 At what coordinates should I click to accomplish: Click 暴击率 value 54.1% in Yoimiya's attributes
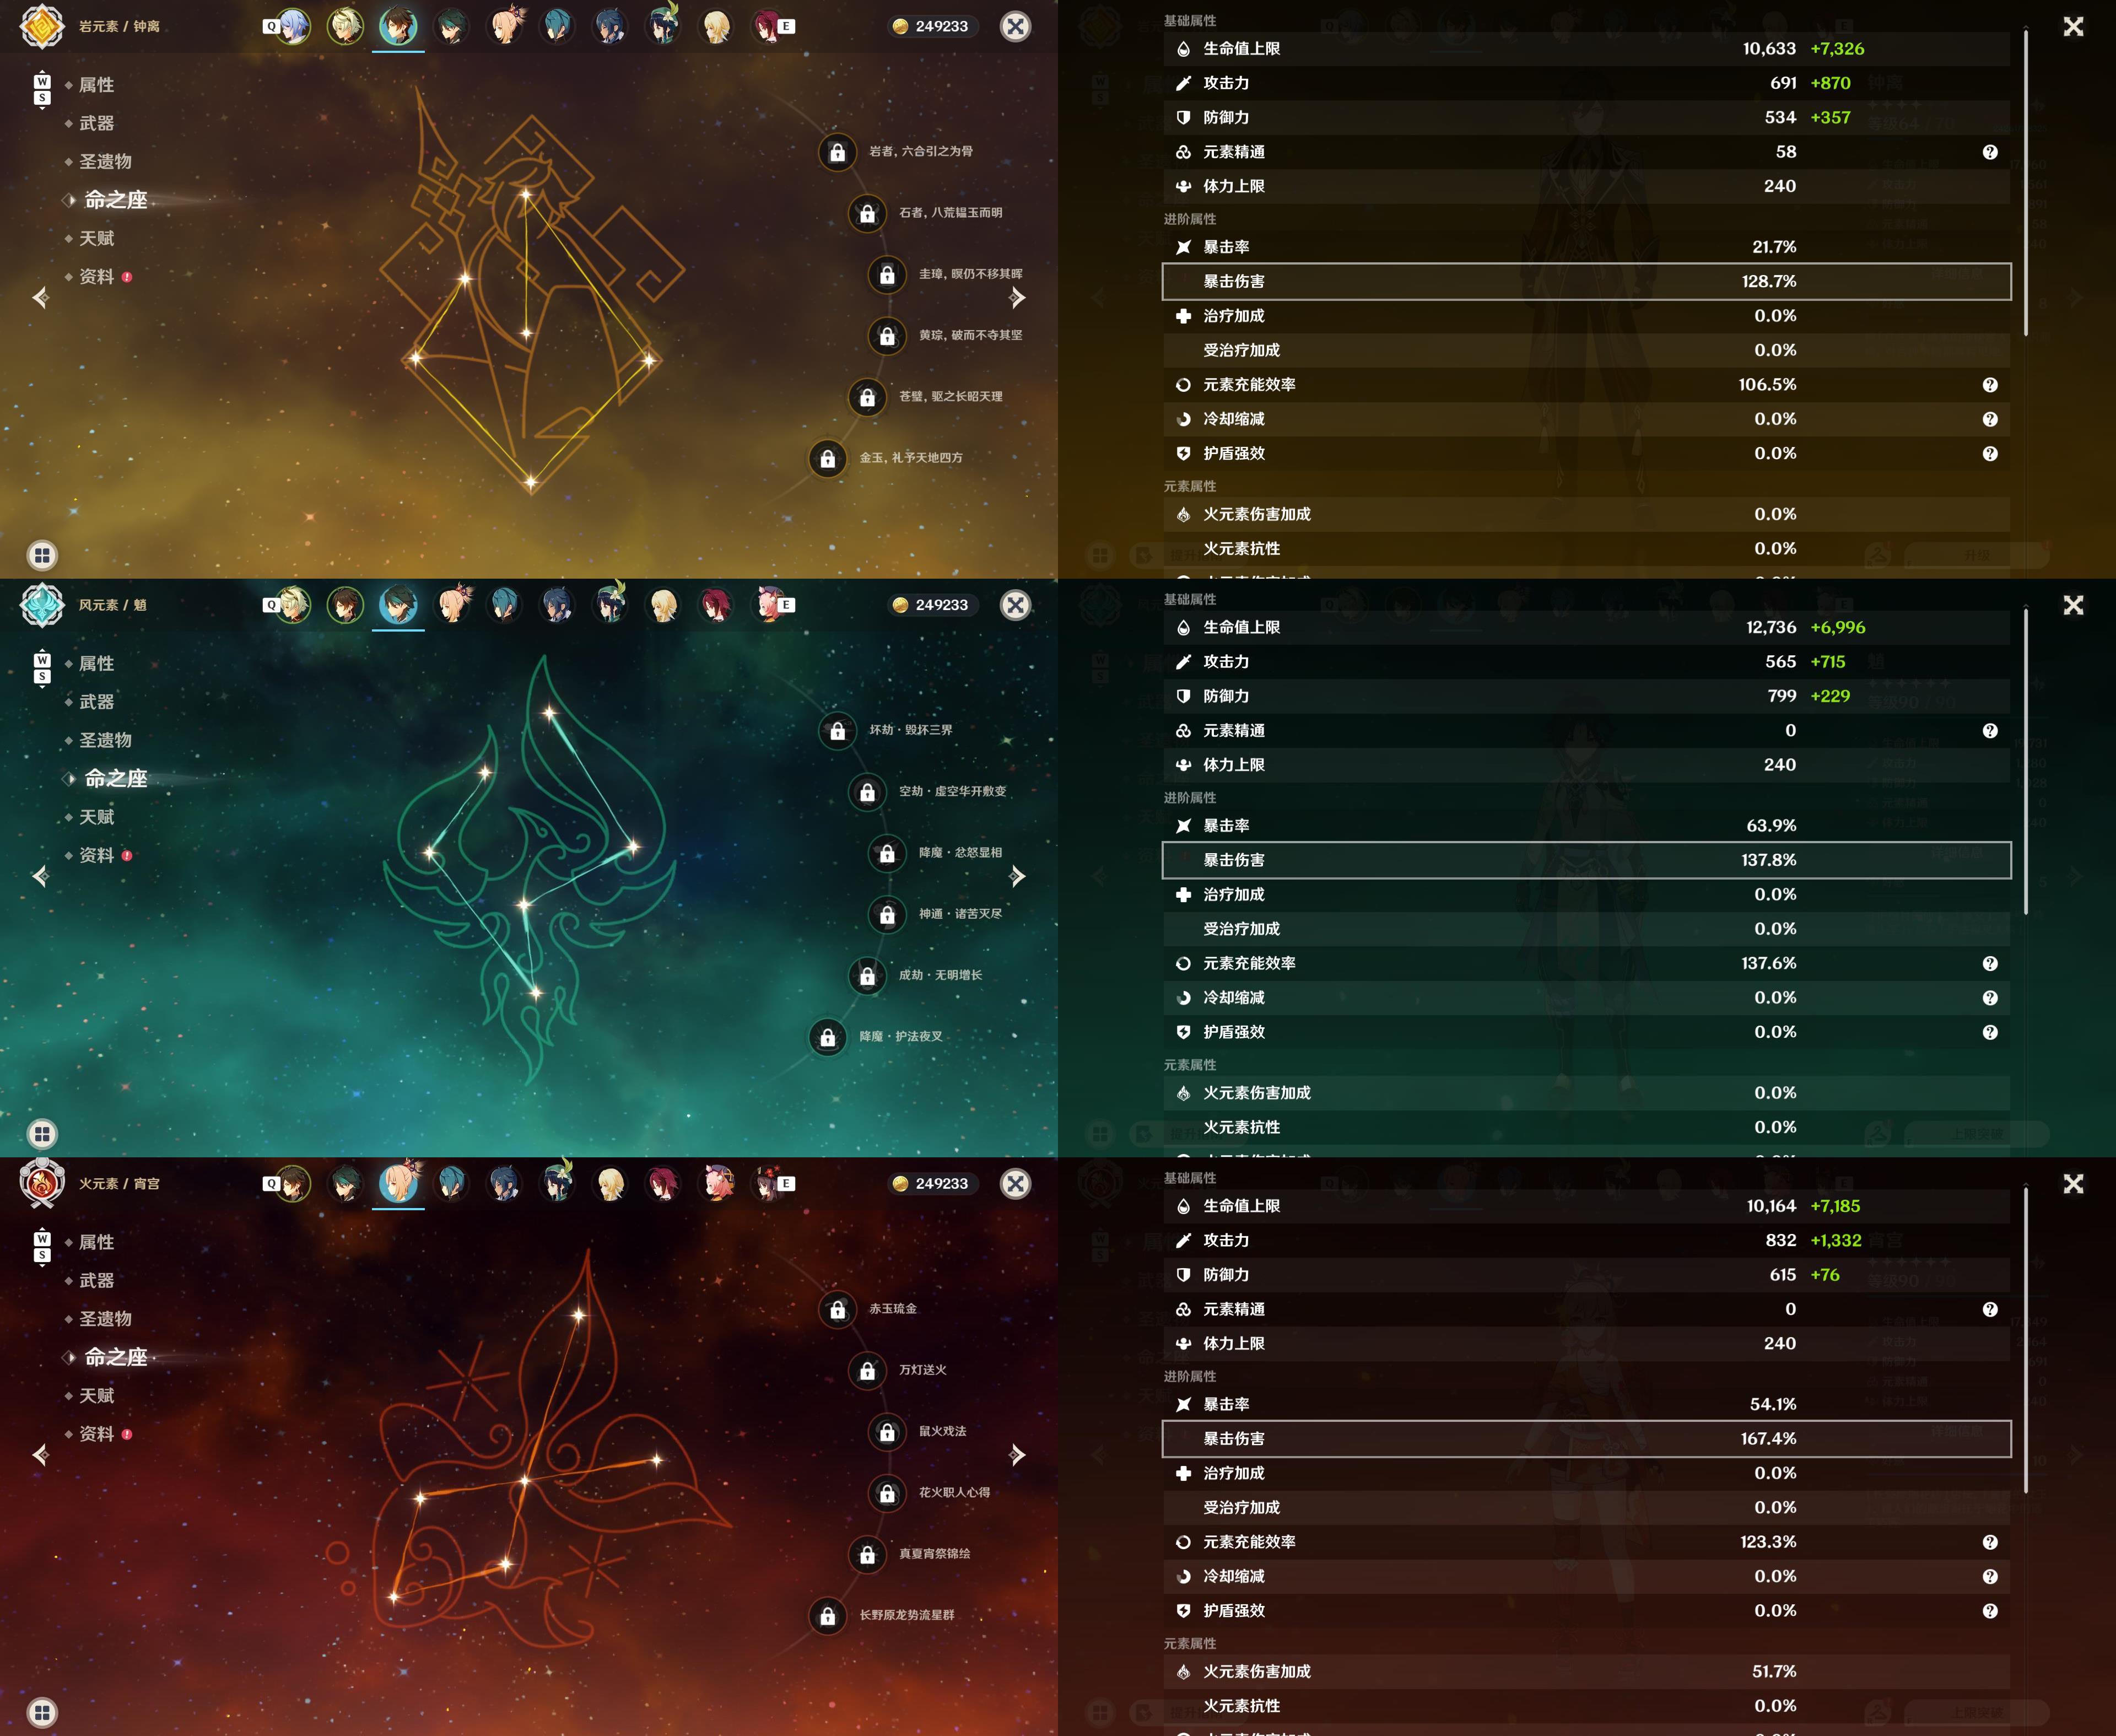point(1773,1404)
